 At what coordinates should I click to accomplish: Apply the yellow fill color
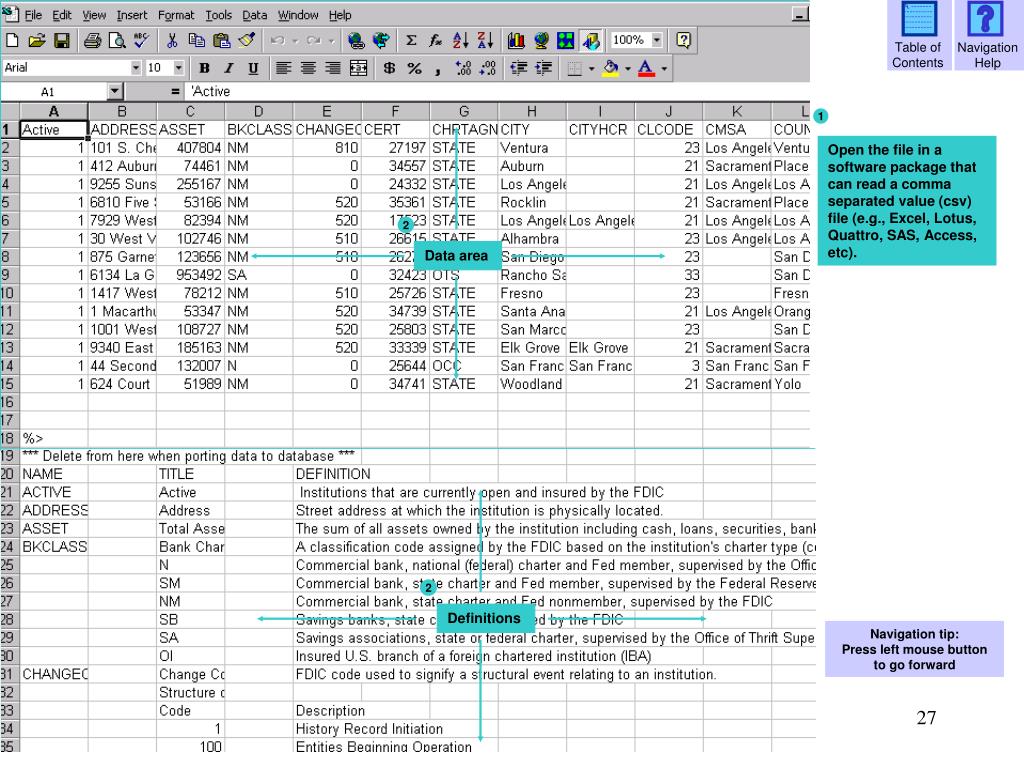[611, 68]
